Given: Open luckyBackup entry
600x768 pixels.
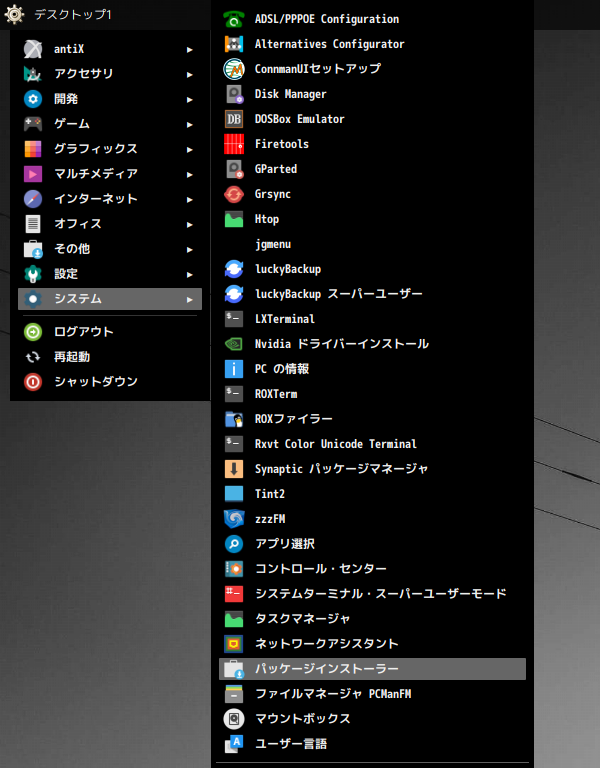Looking at the screenshot, I should [372, 269].
